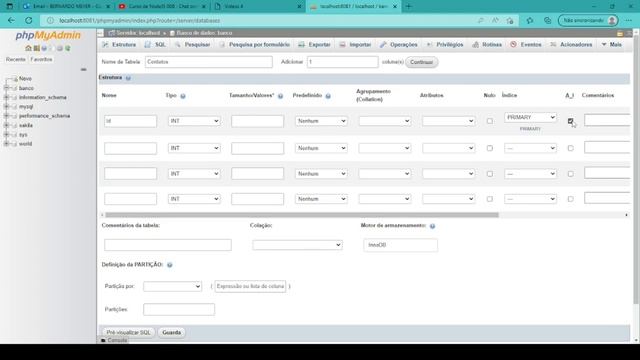Image resolution: width=640 pixels, height=360 pixels.
Task: Open the Recente tables list
Action: coord(16,60)
